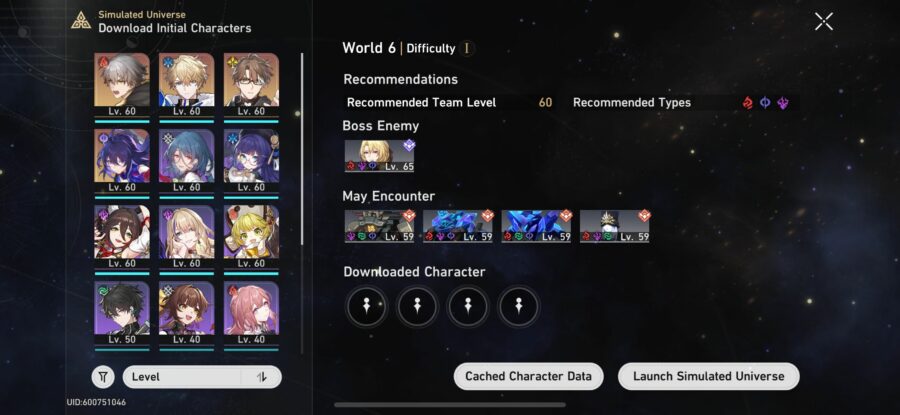Screen dimensions: 900x415
Task: Pick the gray-haired Lv. 60 character card
Action: click(122, 85)
